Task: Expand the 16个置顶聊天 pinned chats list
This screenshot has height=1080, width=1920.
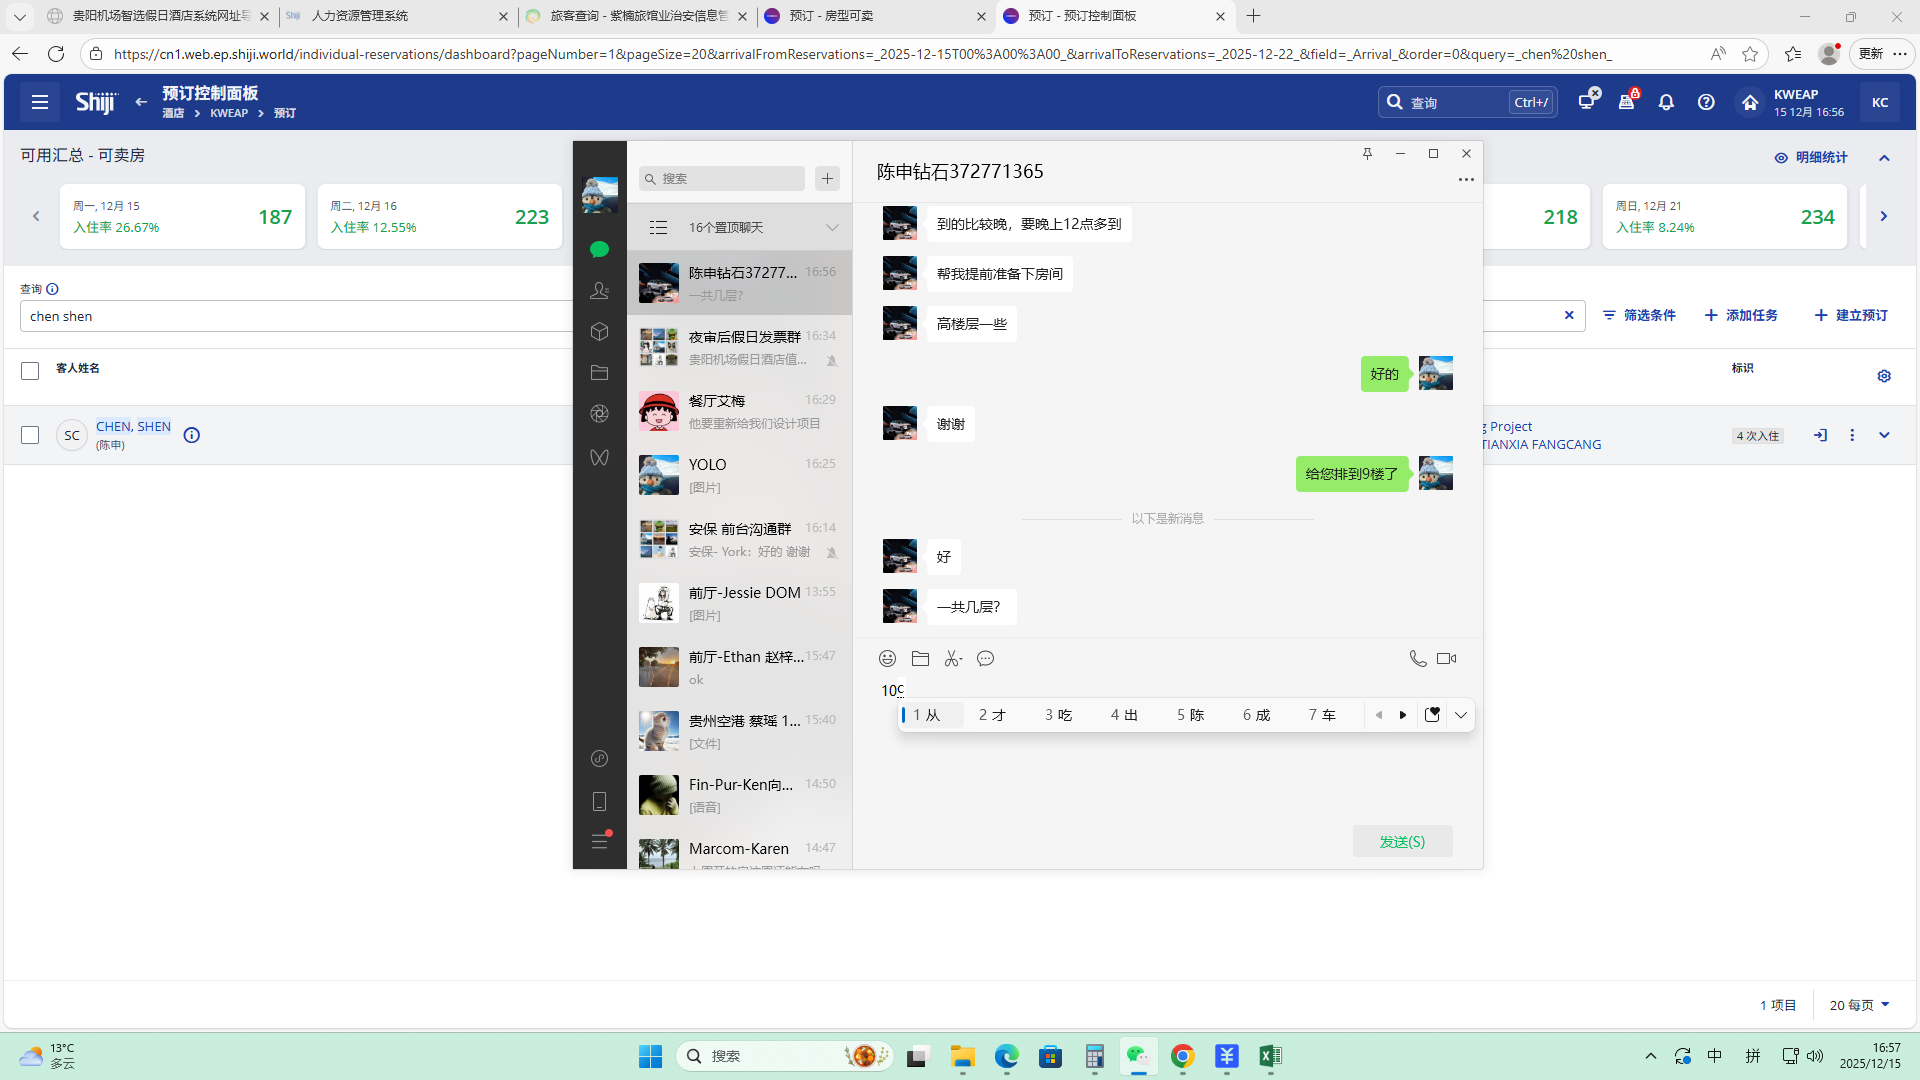Action: pyautogui.click(x=831, y=227)
